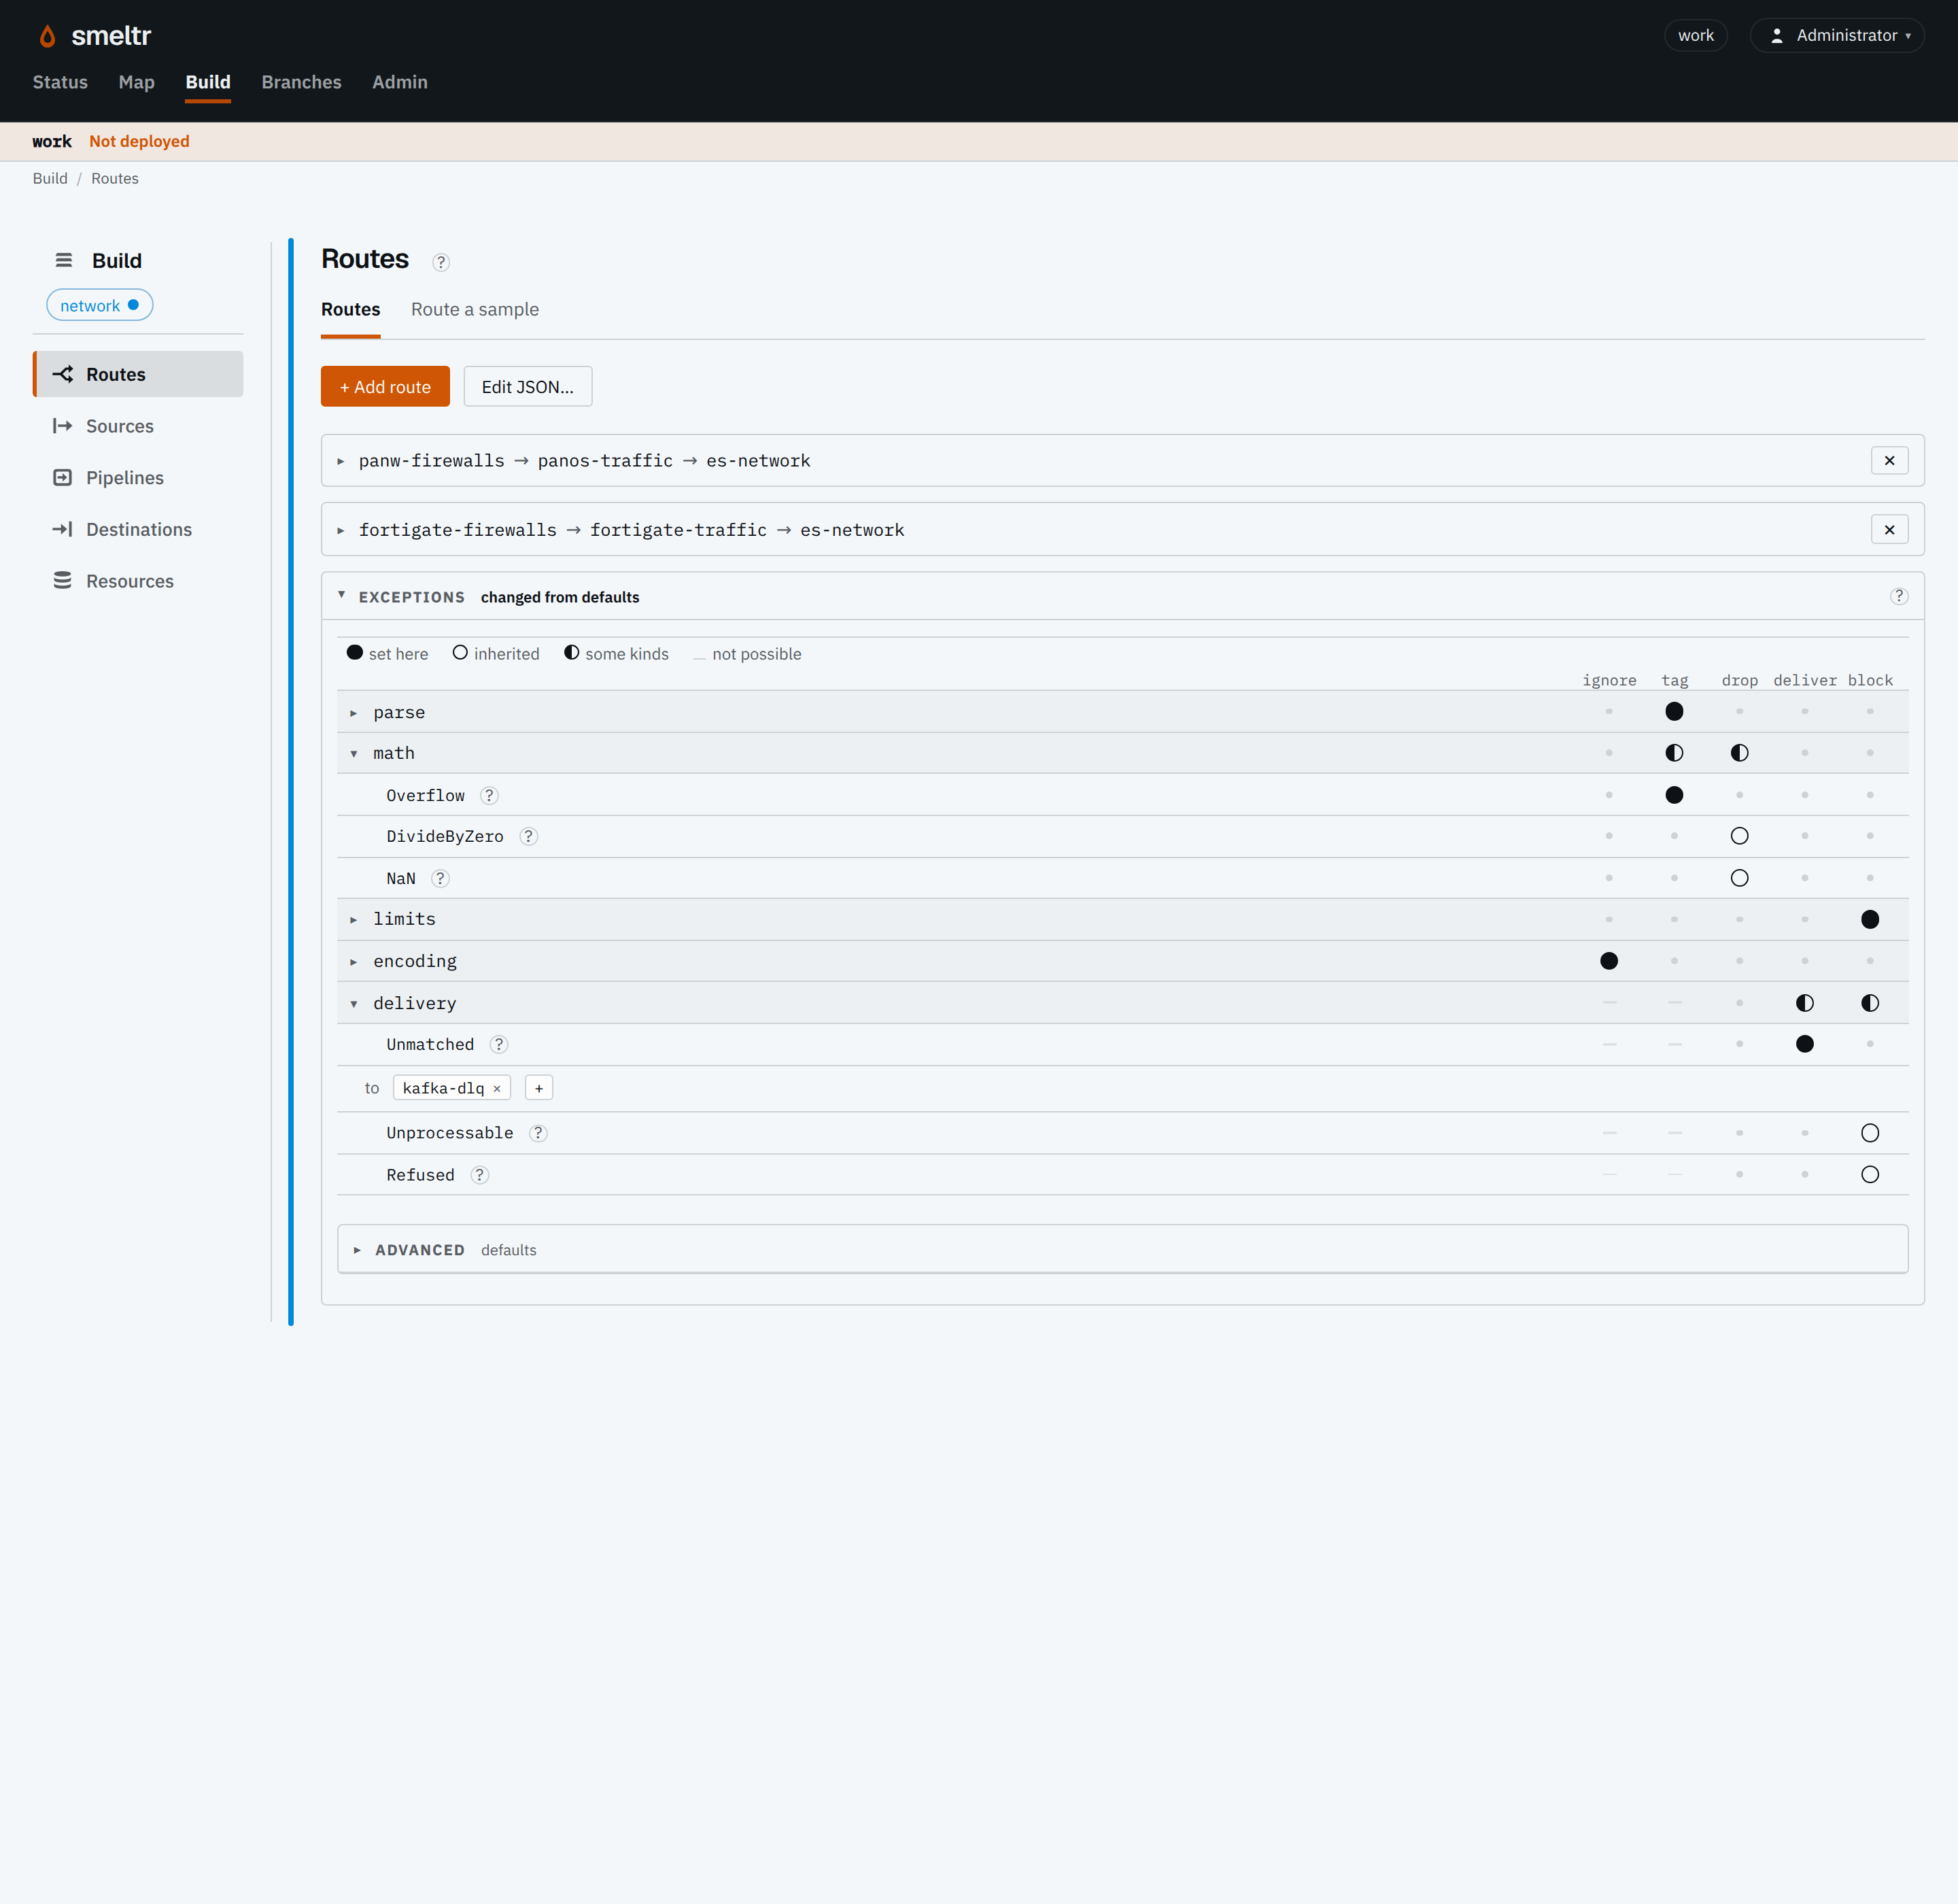This screenshot has width=1958, height=1904.
Task: Expand the parse exceptions group
Action: (x=354, y=713)
